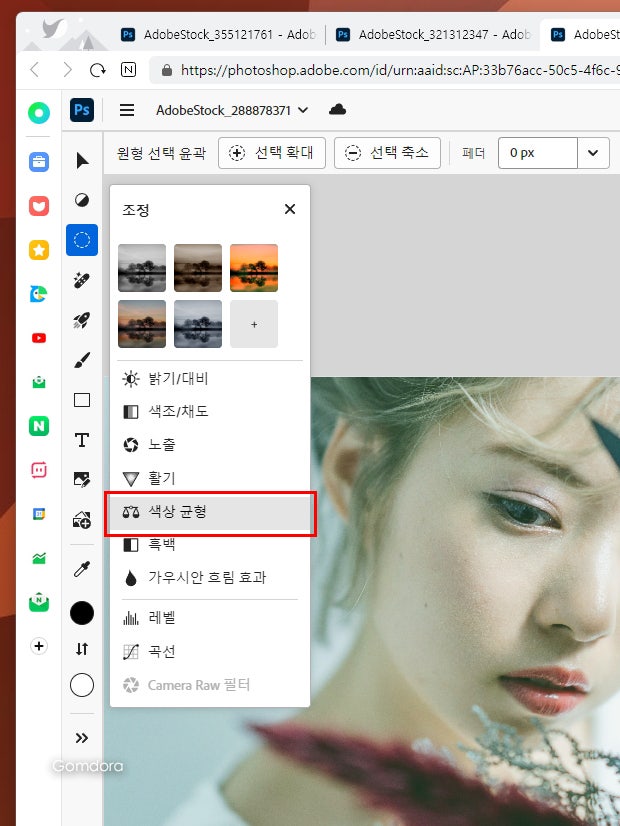Click the place image plus tool
Image resolution: width=620 pixels, height=826 pixels.
point(82,520)
